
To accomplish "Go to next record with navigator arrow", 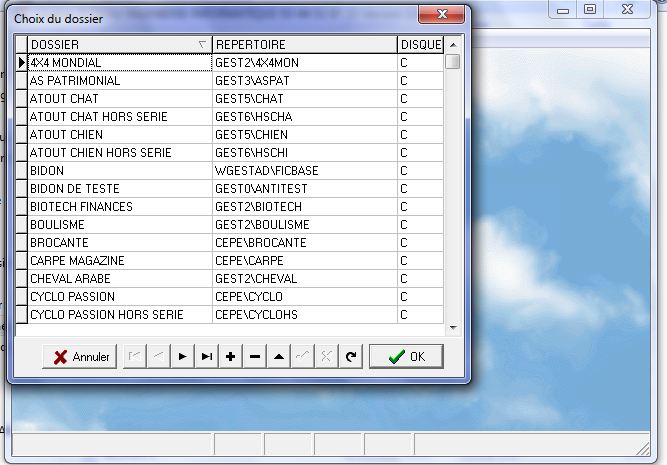I will pyautogui.click(x=182, y=357).
